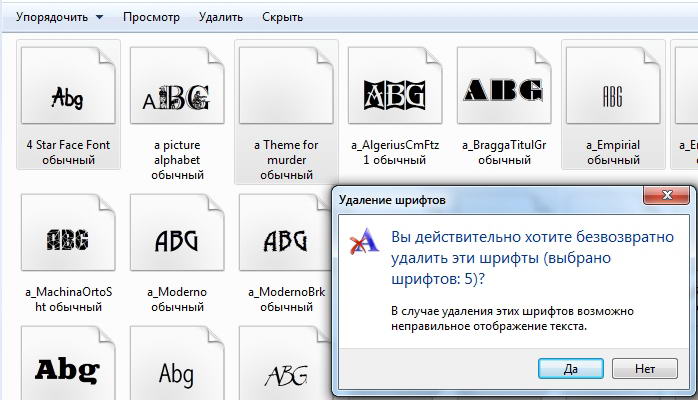698x400 pixels.
Task: Click the 'a_Moderno обычный' label
Action: [177, 299]
